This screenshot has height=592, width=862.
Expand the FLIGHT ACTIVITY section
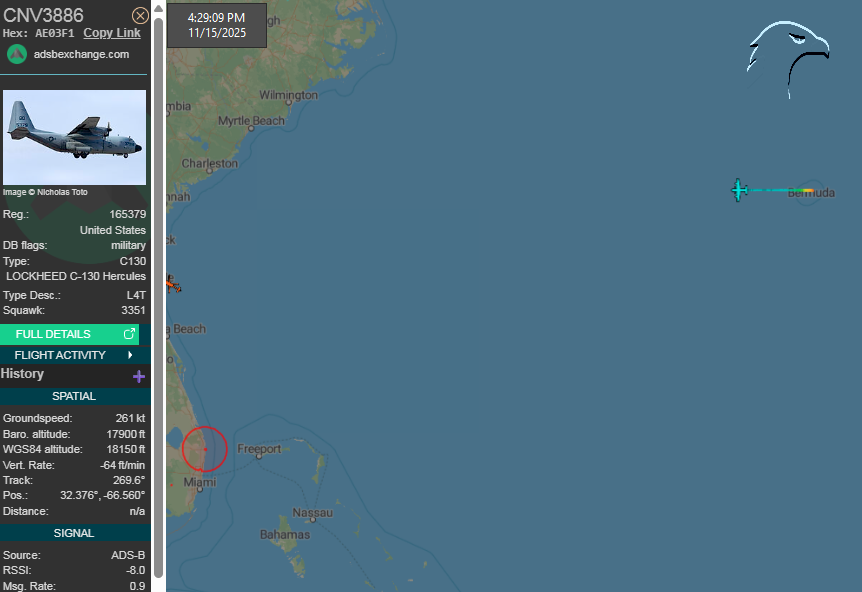coord(75,355)
